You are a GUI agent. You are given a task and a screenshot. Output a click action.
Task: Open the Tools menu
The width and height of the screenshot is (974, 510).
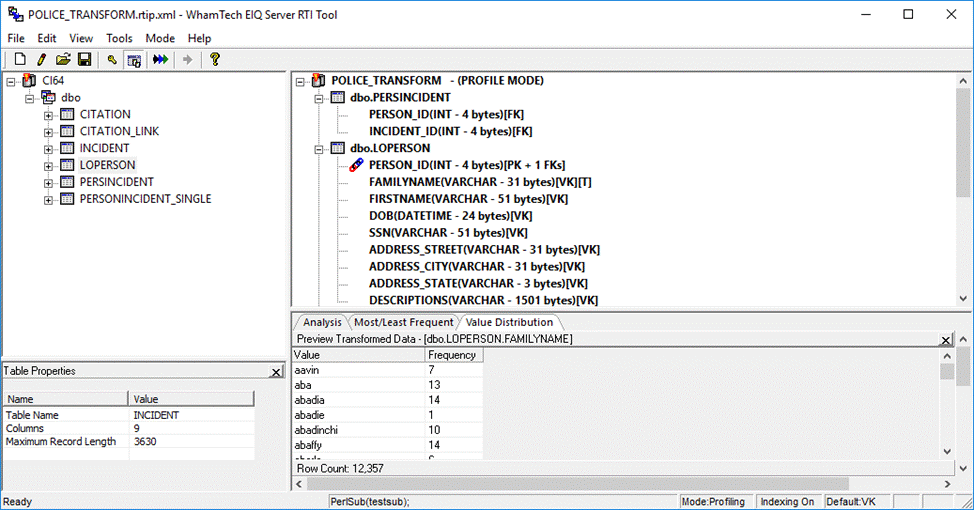click(119, 38)
